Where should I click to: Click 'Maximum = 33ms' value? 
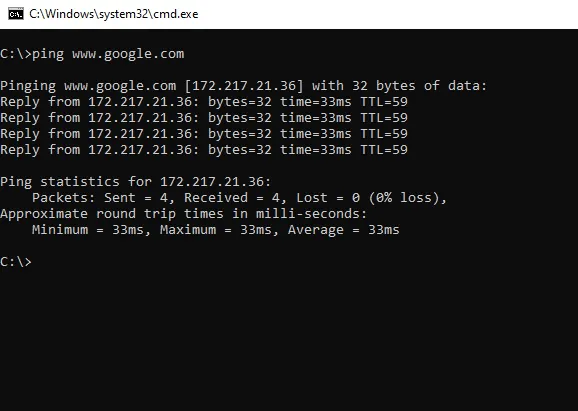click(x=216, y=230)
